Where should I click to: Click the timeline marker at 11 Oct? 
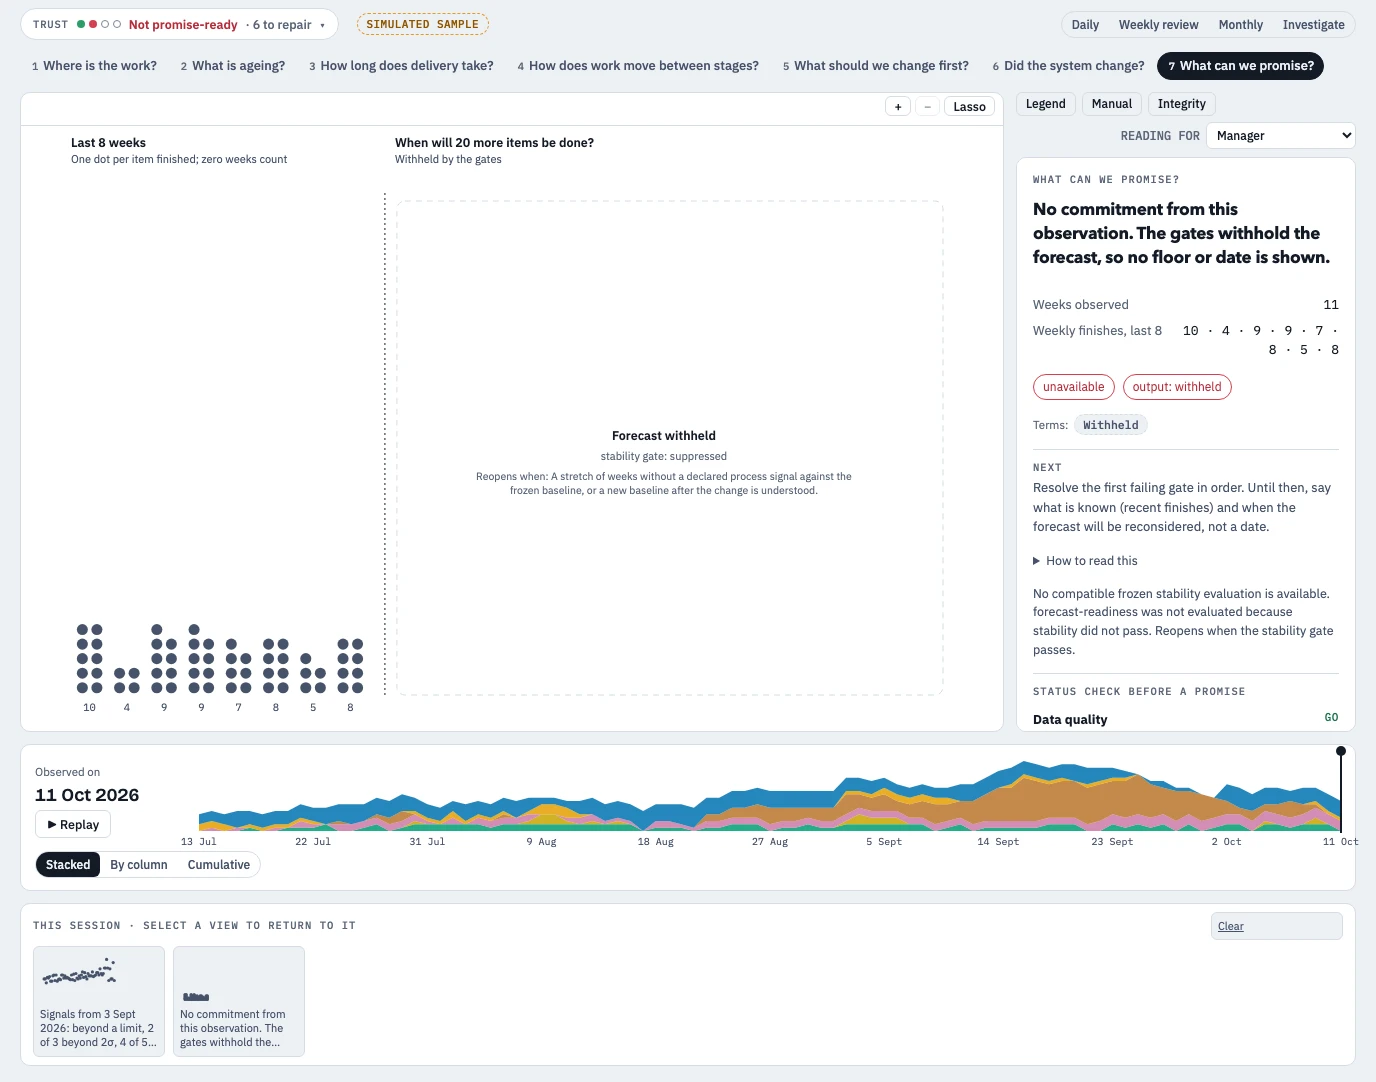pyautogui.click(x=1341, y=751)
